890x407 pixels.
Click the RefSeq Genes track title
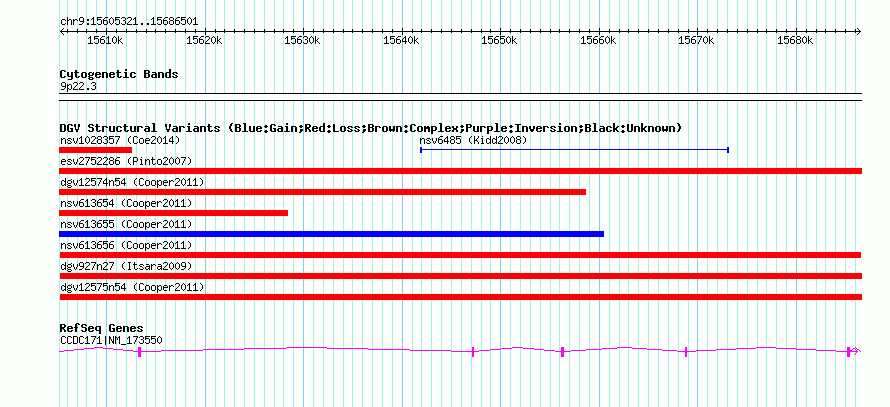102,328
